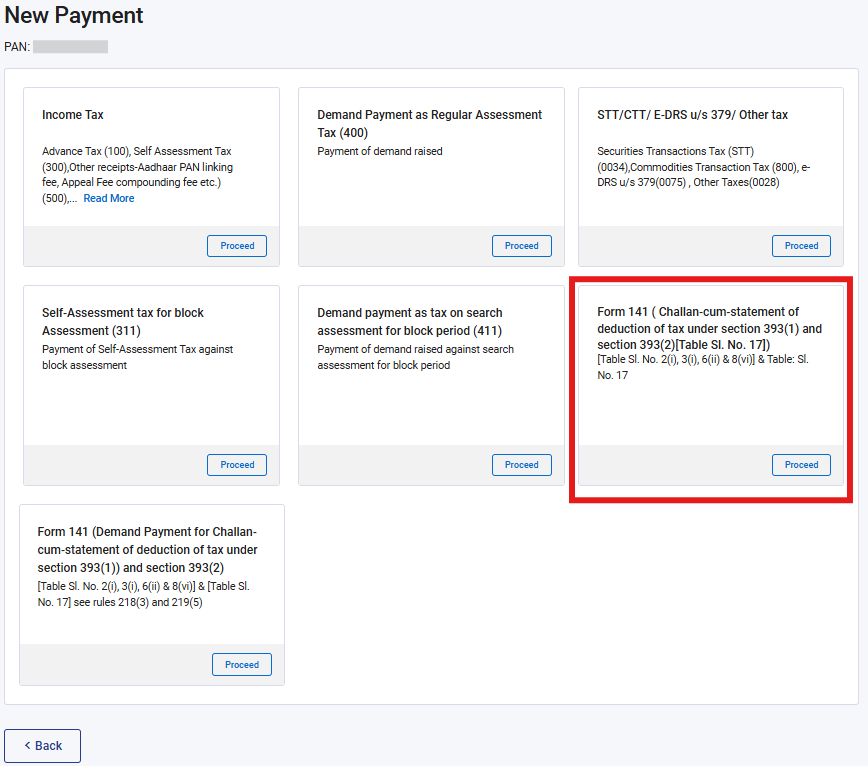
Task: Click the 'Advance Tax (100), Self Assessment Tax' description
Action: point(137,174)
